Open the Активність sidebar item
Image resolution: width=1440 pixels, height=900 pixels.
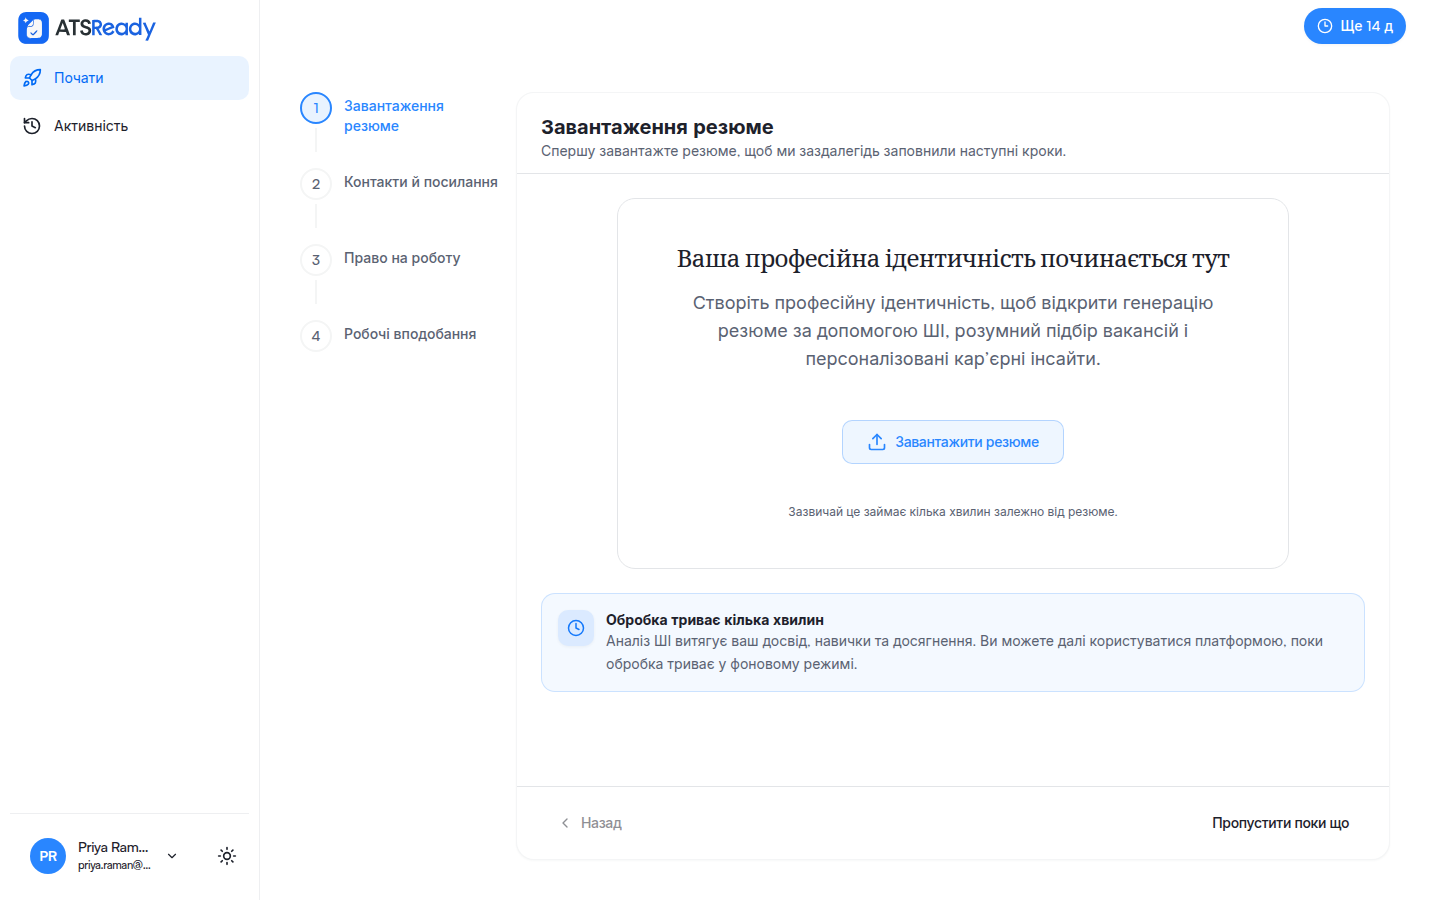coord(129,126)
